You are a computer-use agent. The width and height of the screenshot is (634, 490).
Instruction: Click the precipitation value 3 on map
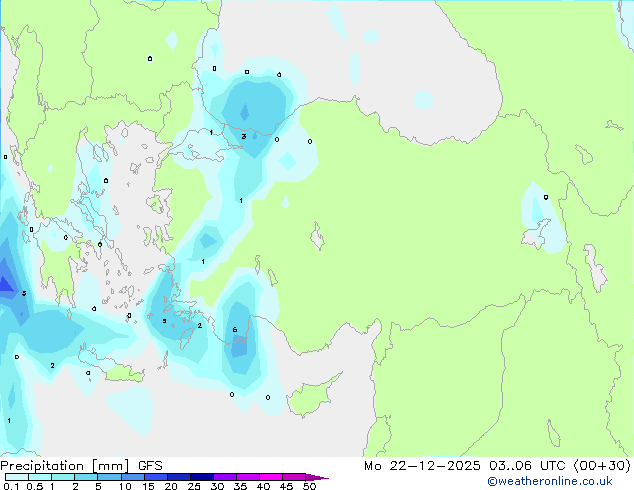tap(243, 137)
